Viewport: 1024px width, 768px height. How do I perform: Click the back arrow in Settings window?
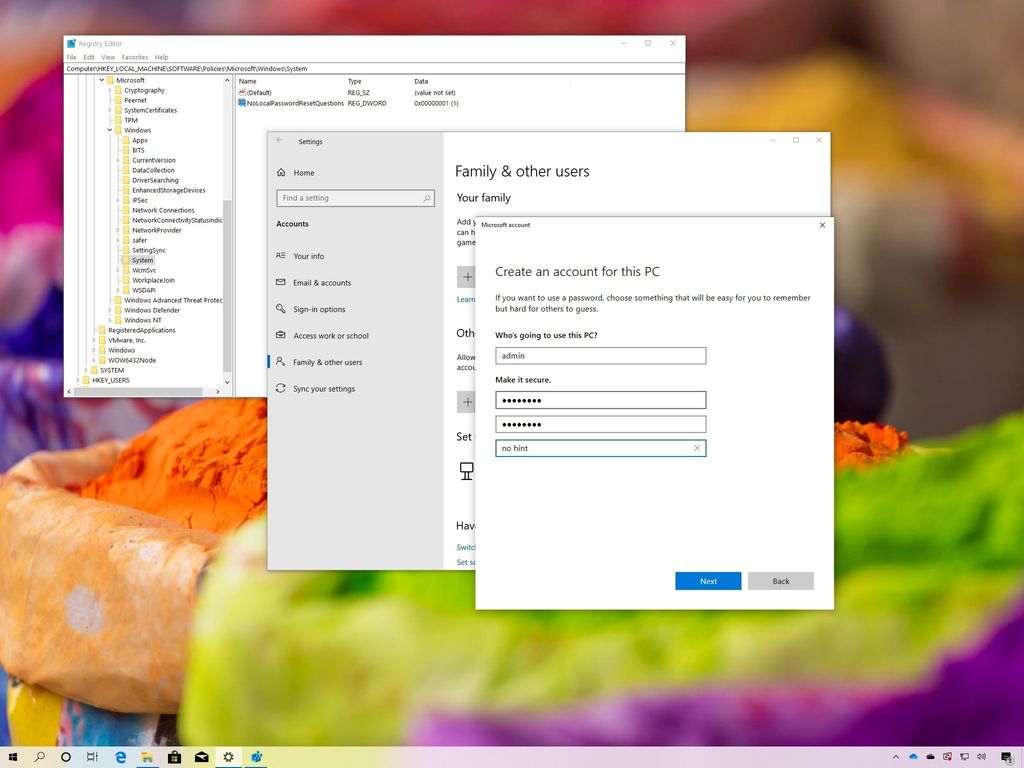(281, 142)
